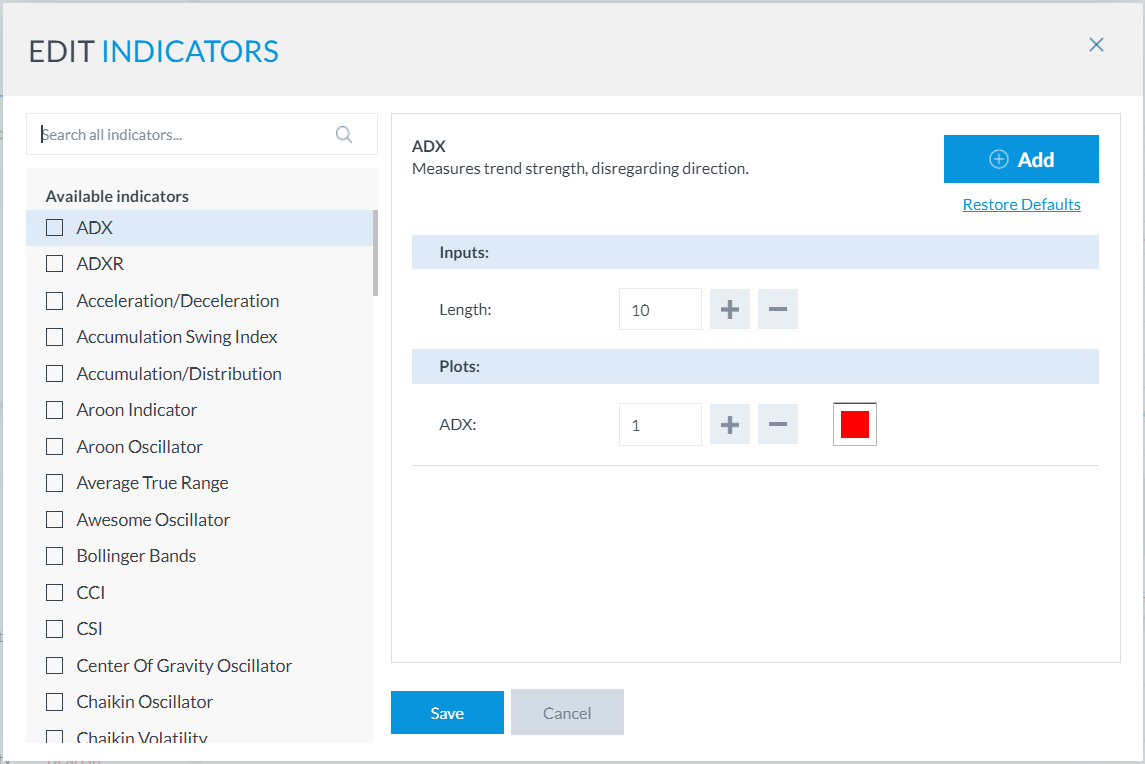Save the indicator changes
1145x764 pixels.
tap(447, 713)
